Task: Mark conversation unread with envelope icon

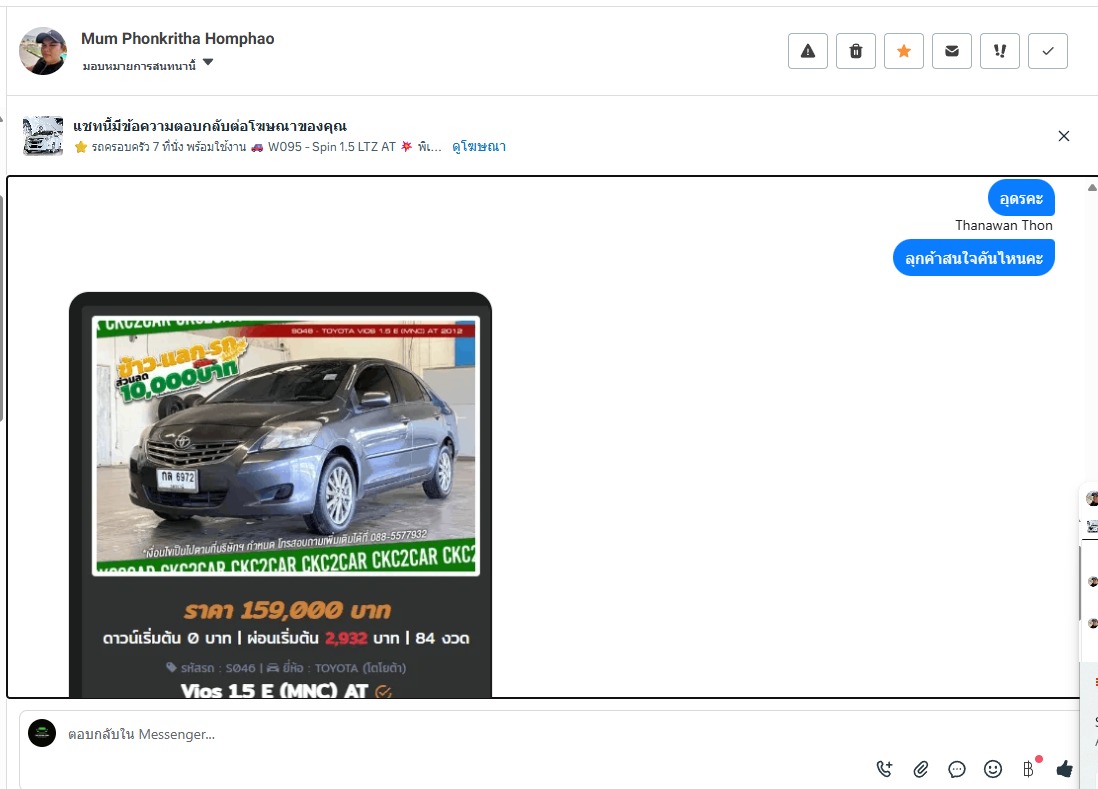Action: coord(952,51)
